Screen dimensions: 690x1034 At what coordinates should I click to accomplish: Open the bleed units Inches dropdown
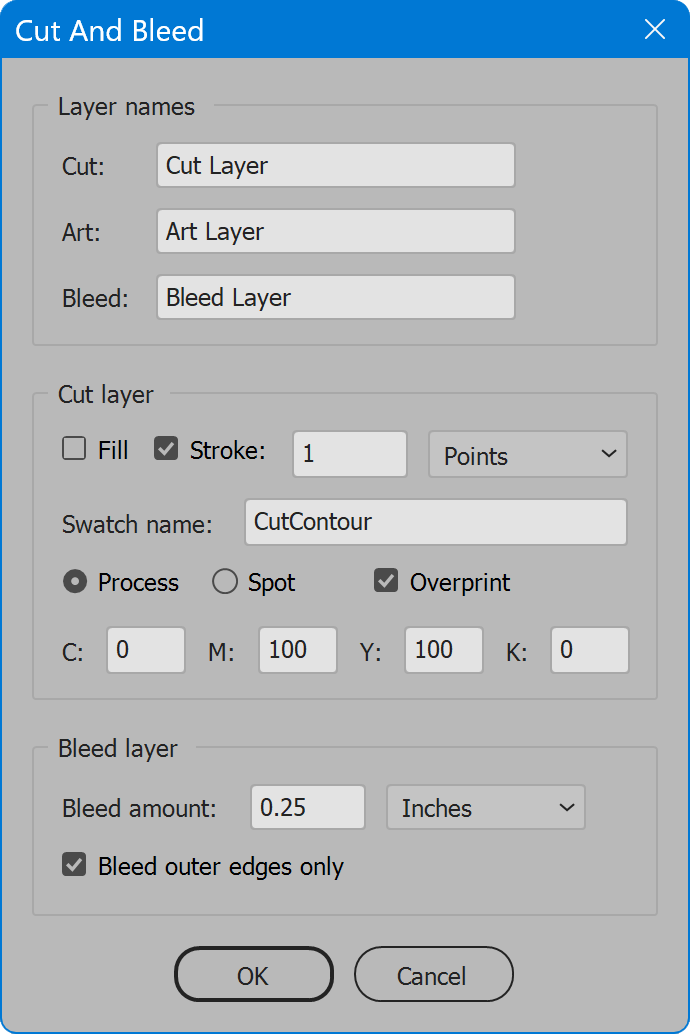(486, 807)
